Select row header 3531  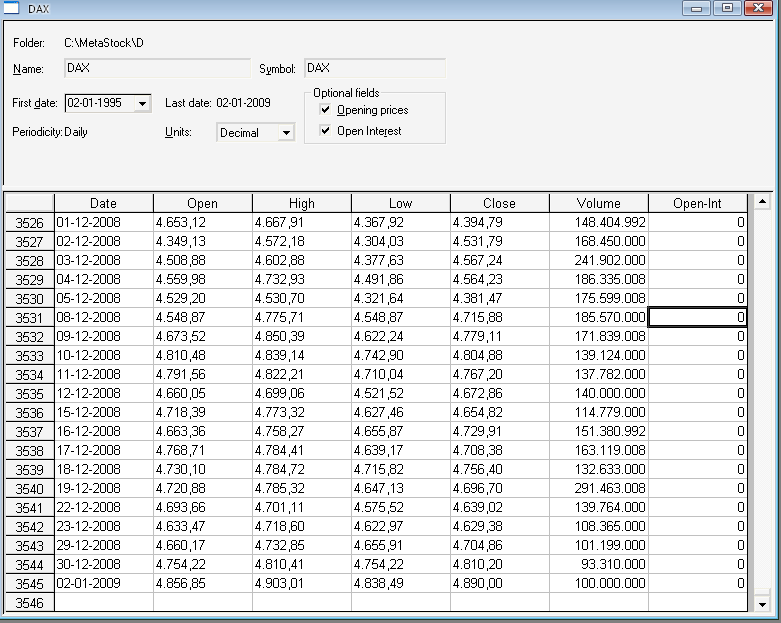[x=29, y=318]
